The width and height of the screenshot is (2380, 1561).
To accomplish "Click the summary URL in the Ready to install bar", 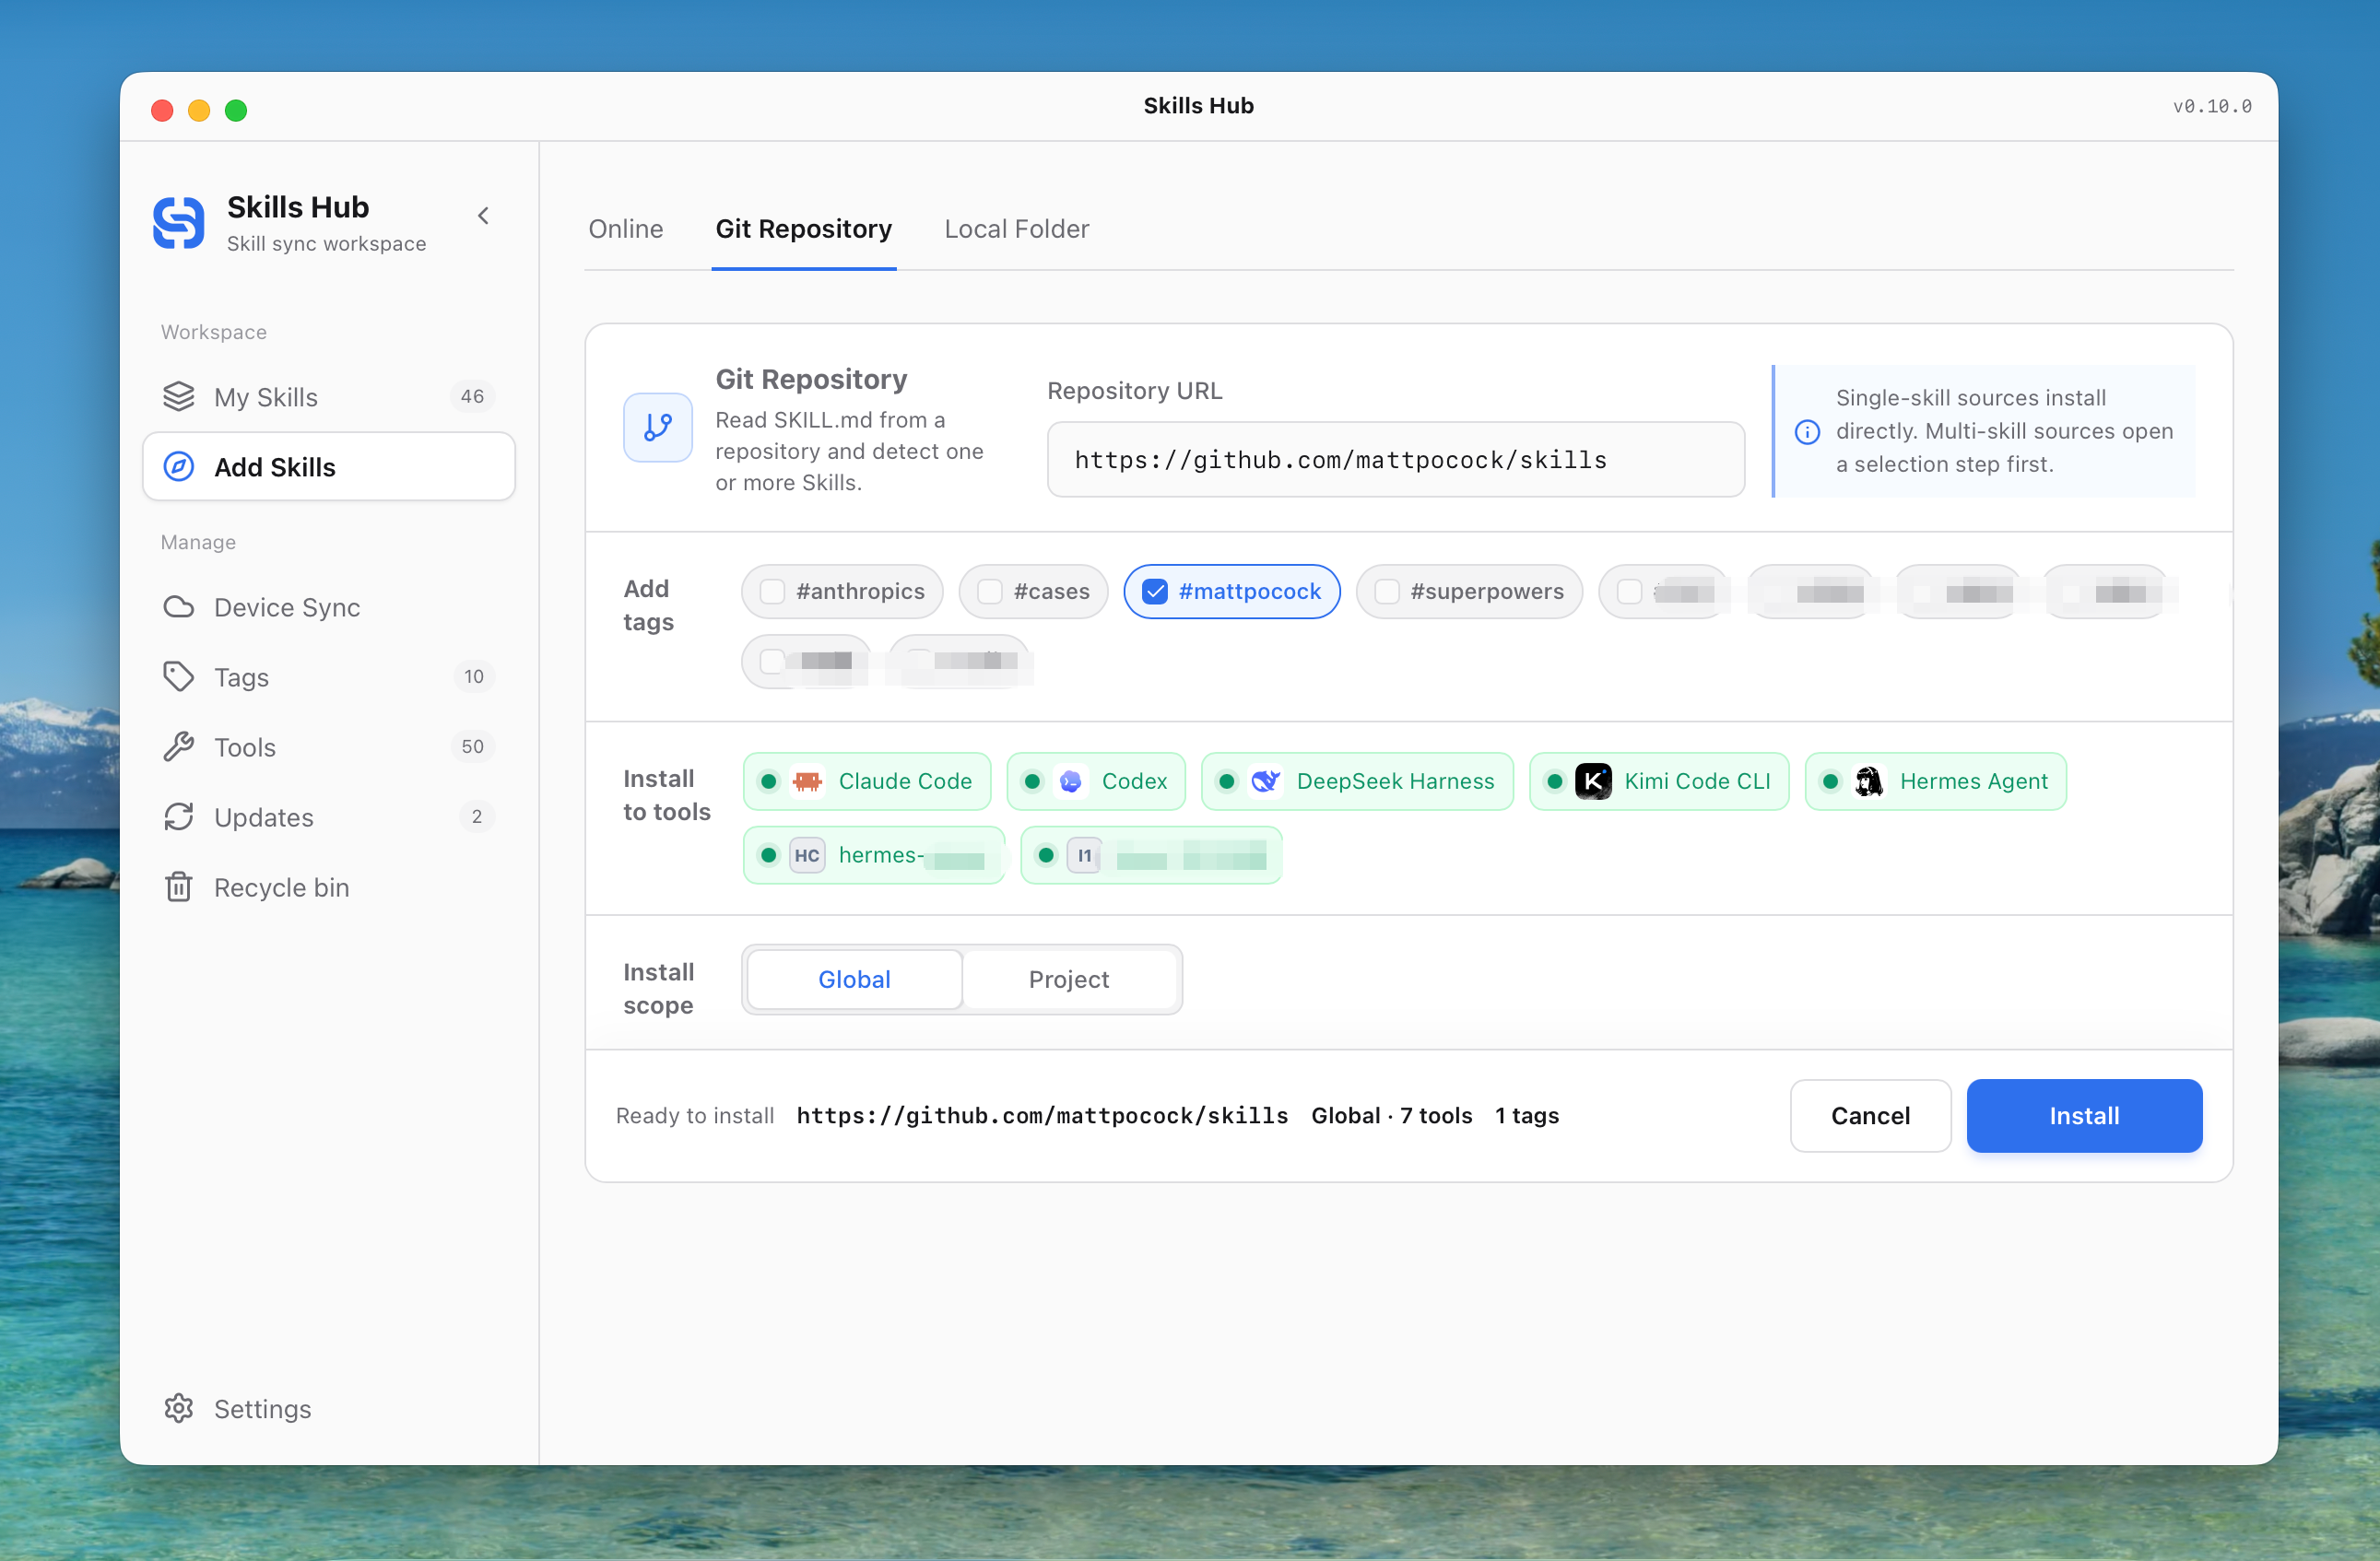I will point(1042,1115).
